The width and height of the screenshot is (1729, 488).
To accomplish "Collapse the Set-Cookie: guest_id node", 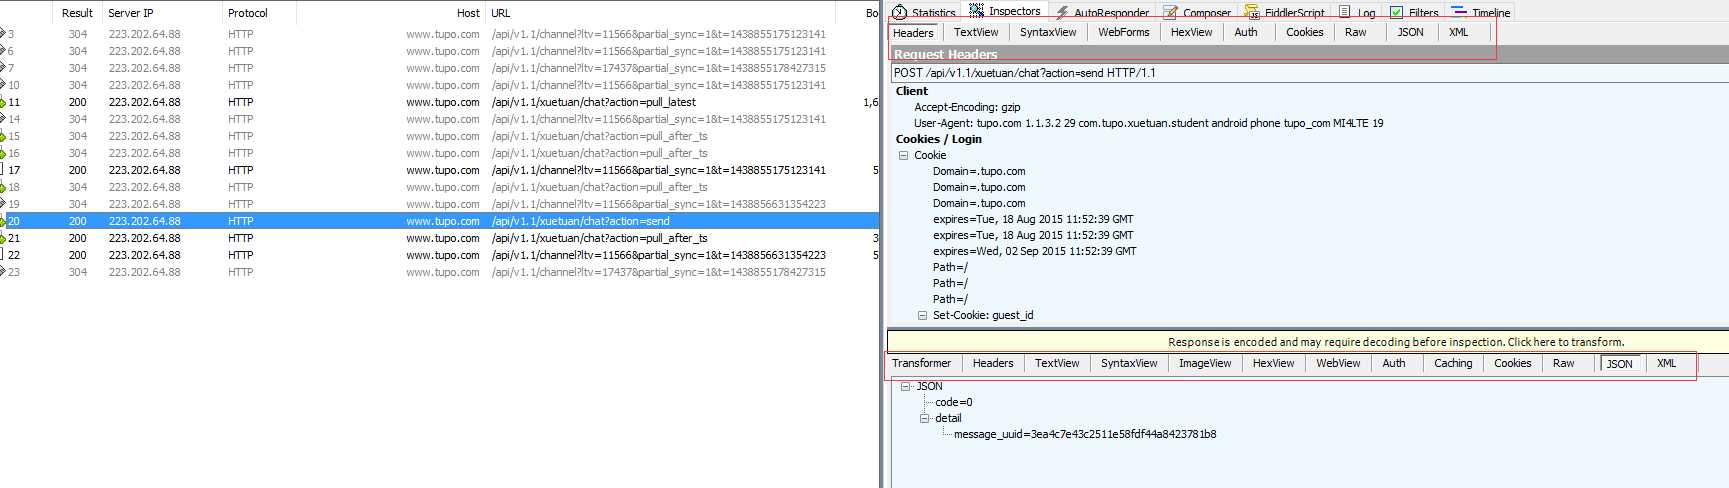I will pyautogui.click(x=922, y=315).
